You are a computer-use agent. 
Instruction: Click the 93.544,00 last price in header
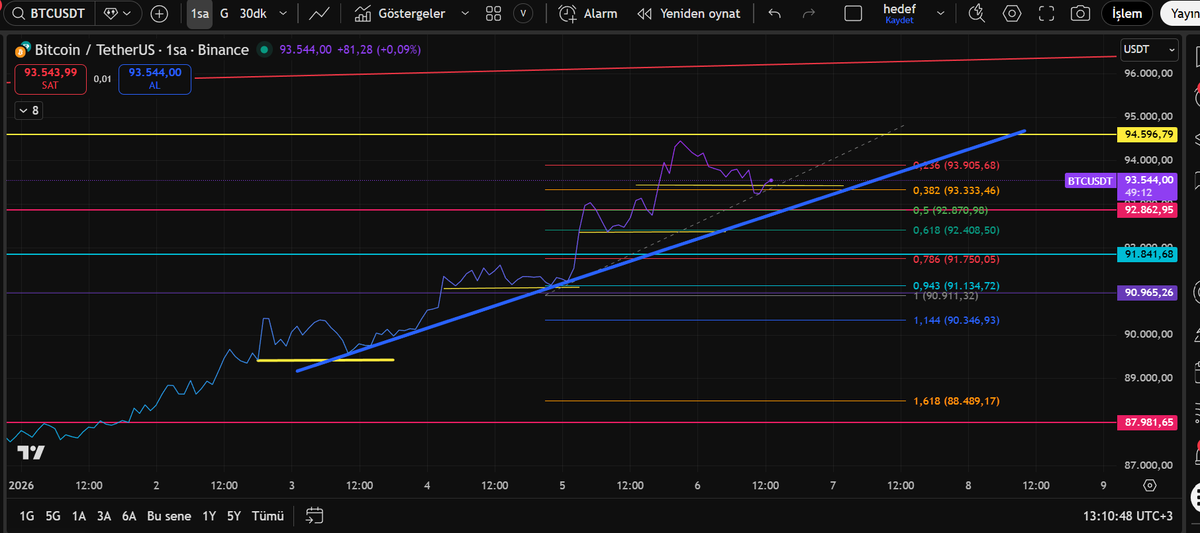point(307,50)
